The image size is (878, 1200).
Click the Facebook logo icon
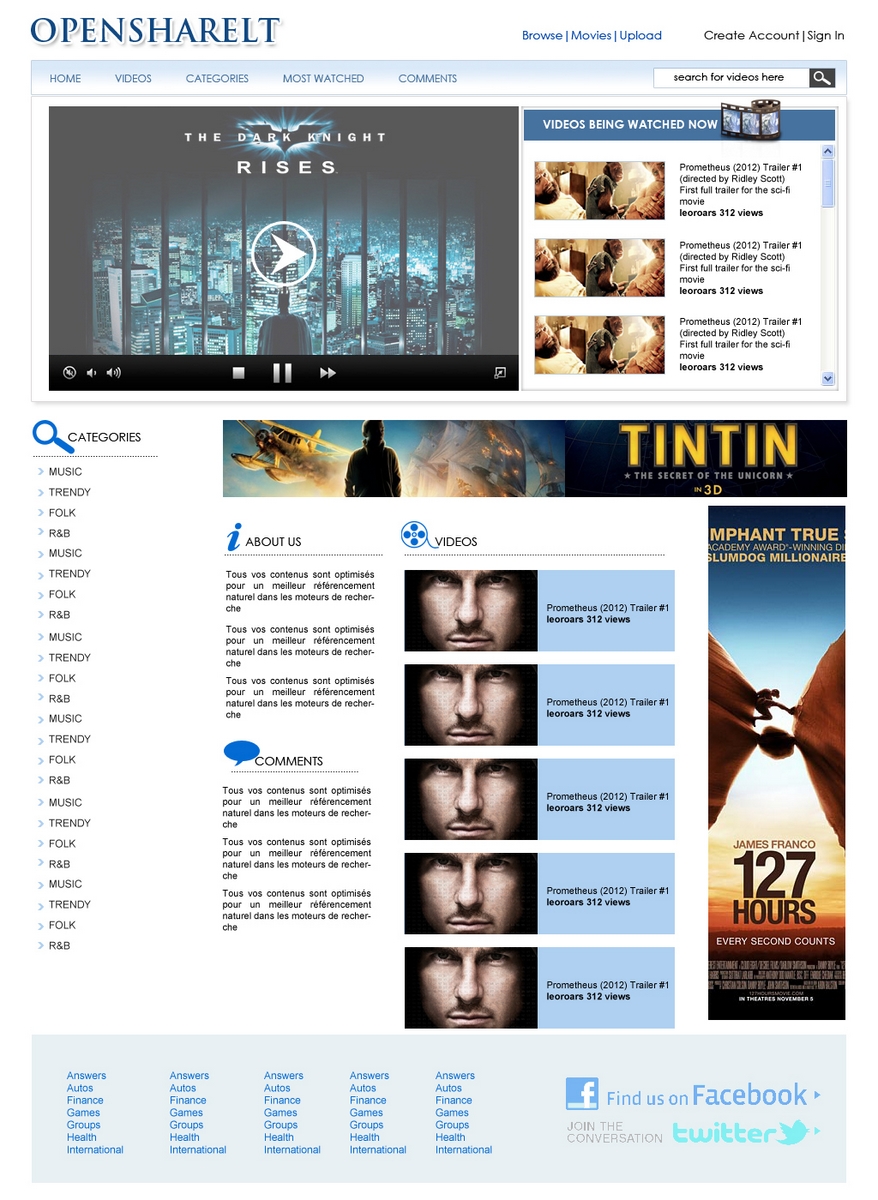coord(582,1094)
